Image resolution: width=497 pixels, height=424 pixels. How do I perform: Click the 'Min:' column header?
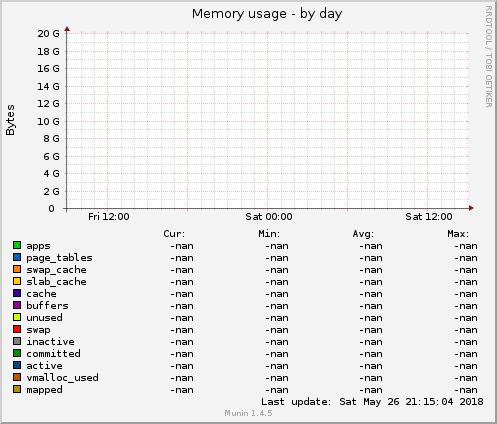[x=269, y=234]
